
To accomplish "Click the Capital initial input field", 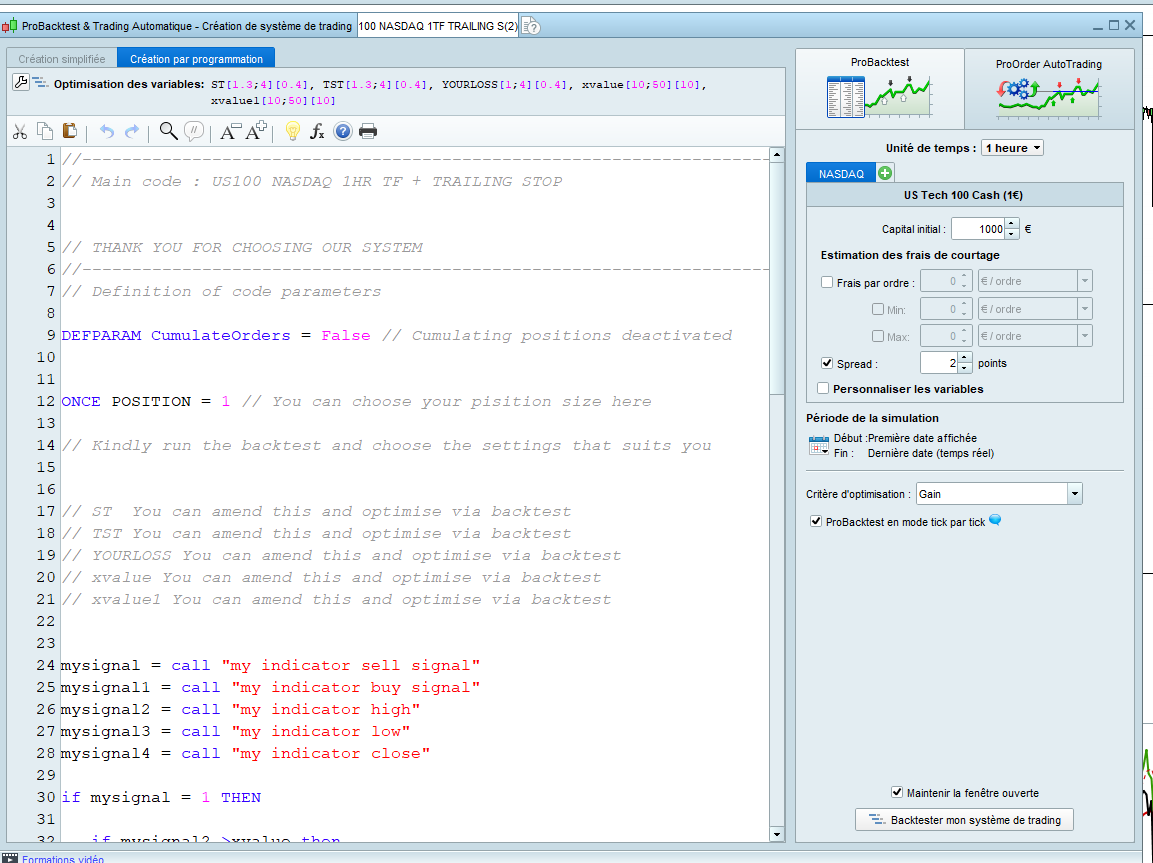I will (x=977, y=229).
